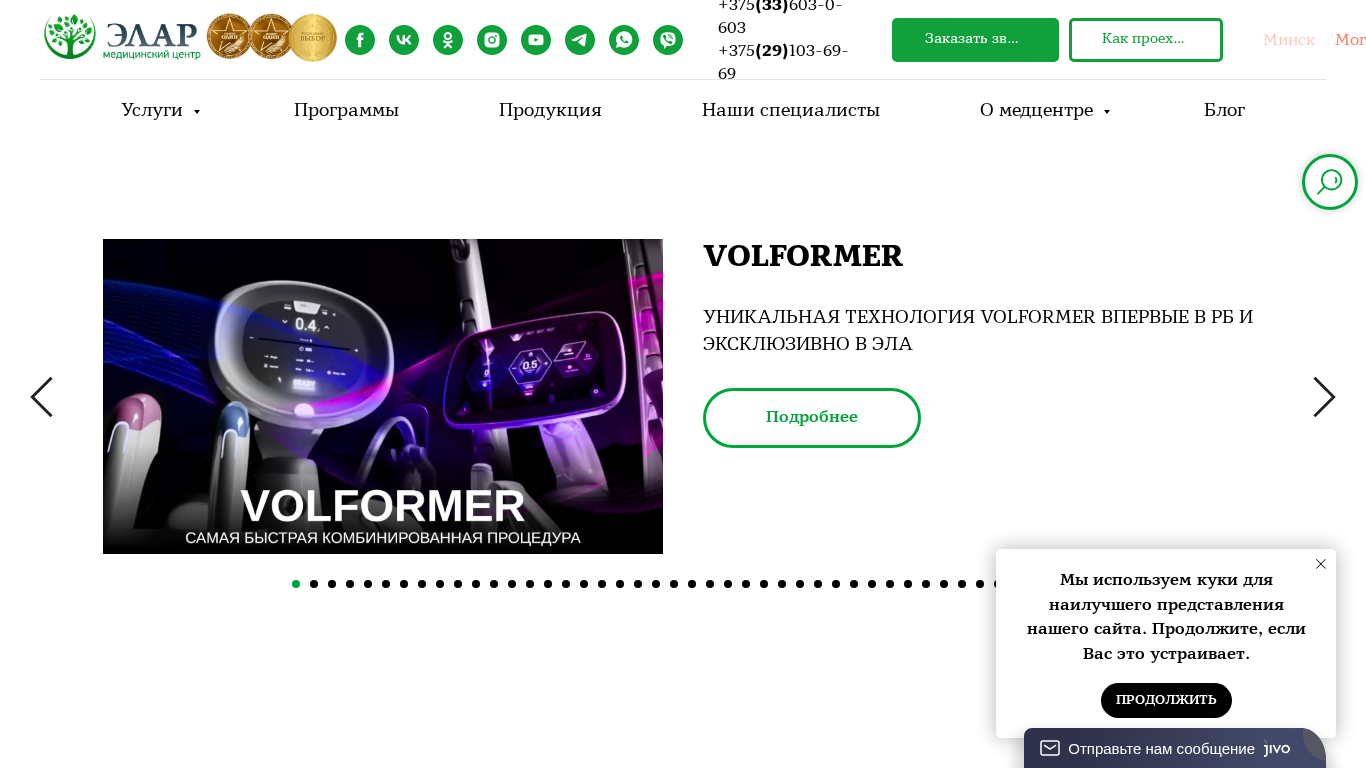Open the Наши специалисты menu item
The width and height of the screenshot is (1366, 768).
coord(791,110)
